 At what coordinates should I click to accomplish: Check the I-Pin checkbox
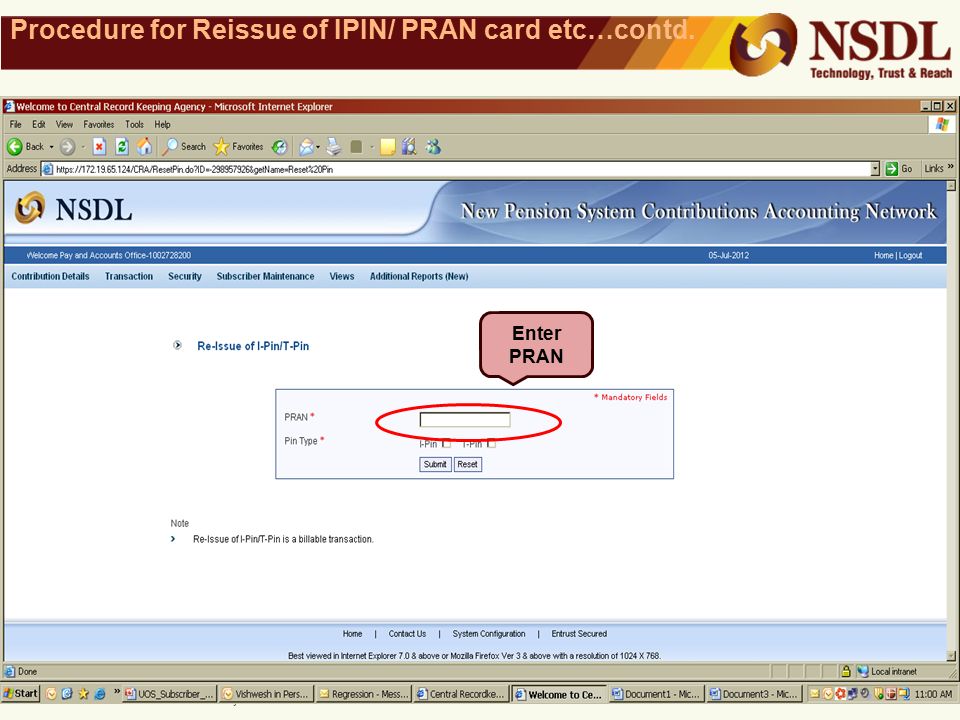pos(446,443)
